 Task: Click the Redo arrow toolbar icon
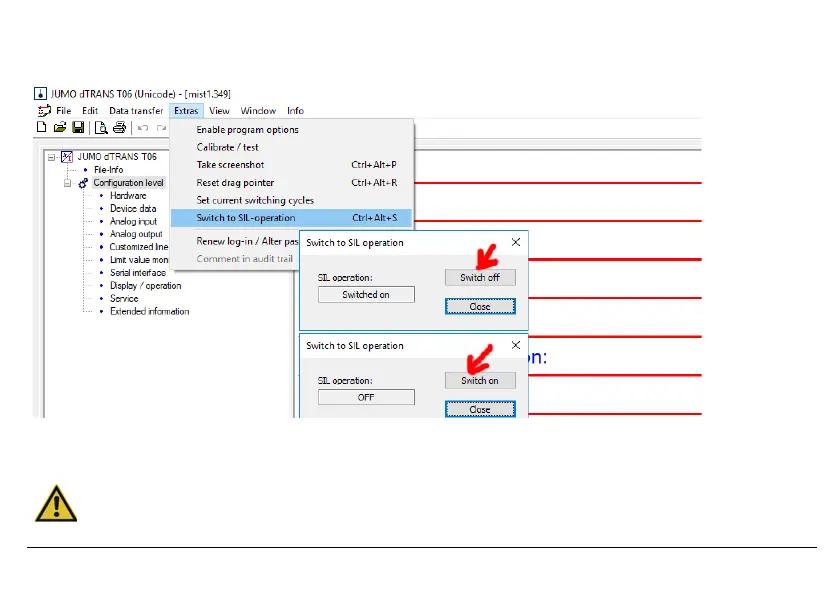point(161,128)
